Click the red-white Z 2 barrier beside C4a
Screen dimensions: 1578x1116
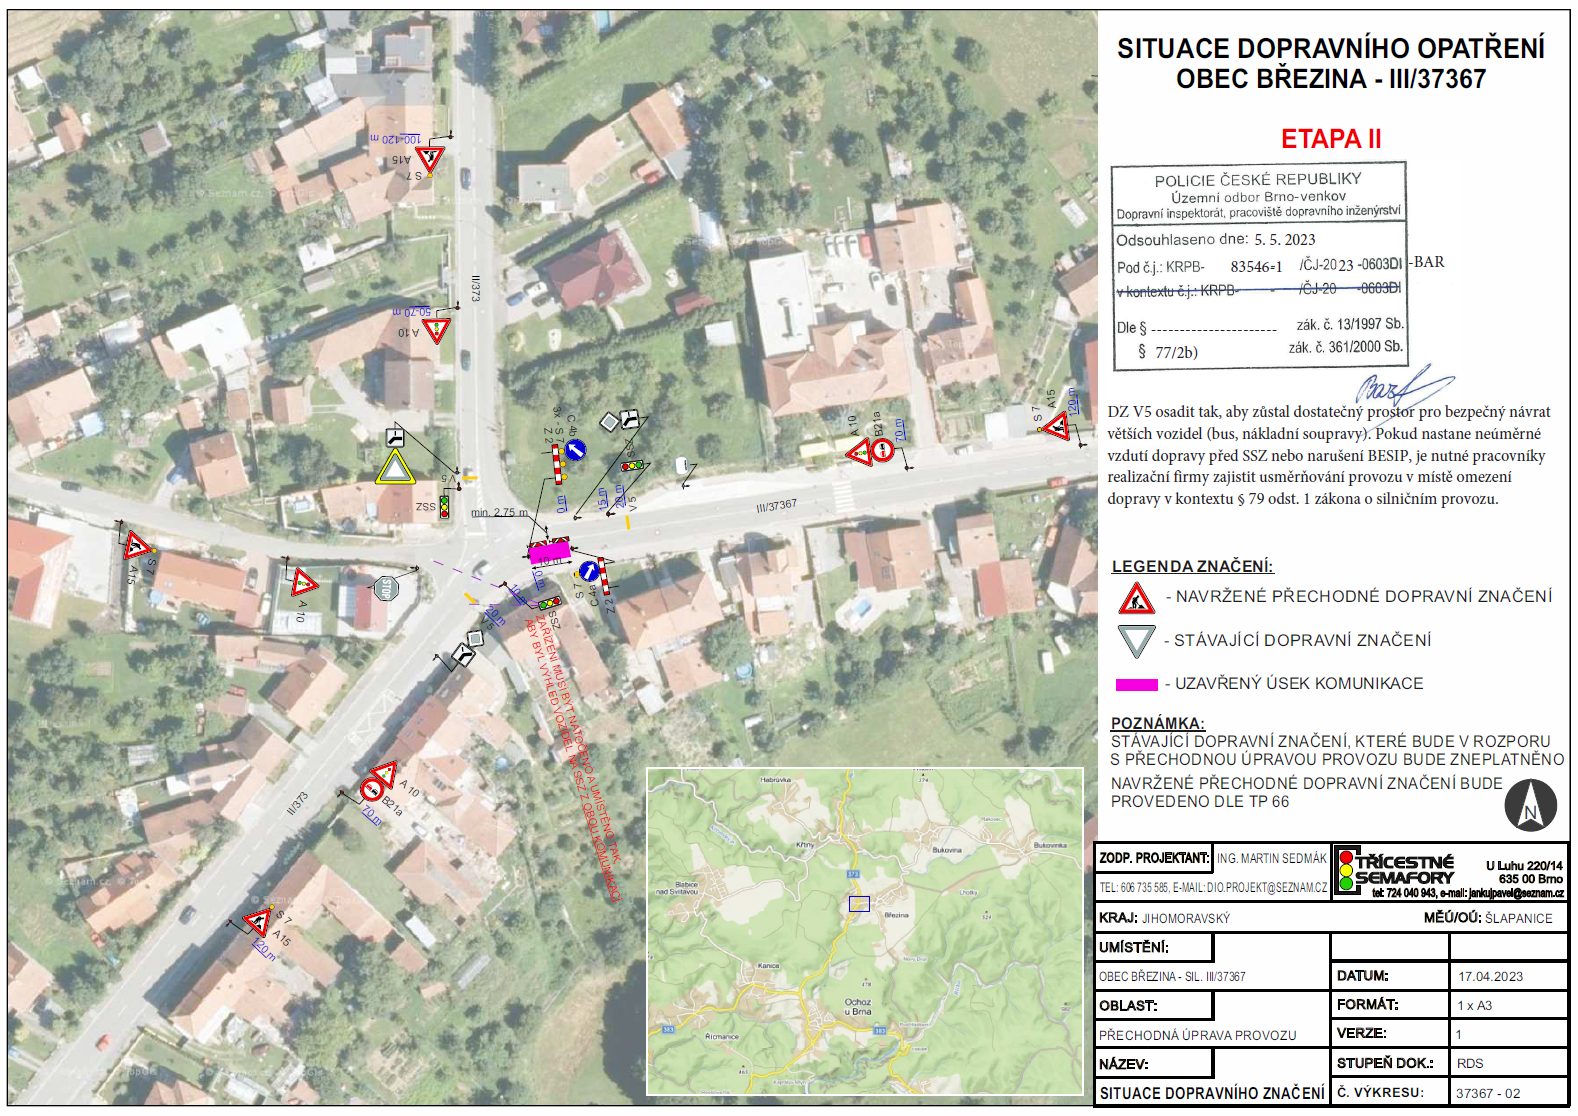pyautogui.click(x=604, y=577)
